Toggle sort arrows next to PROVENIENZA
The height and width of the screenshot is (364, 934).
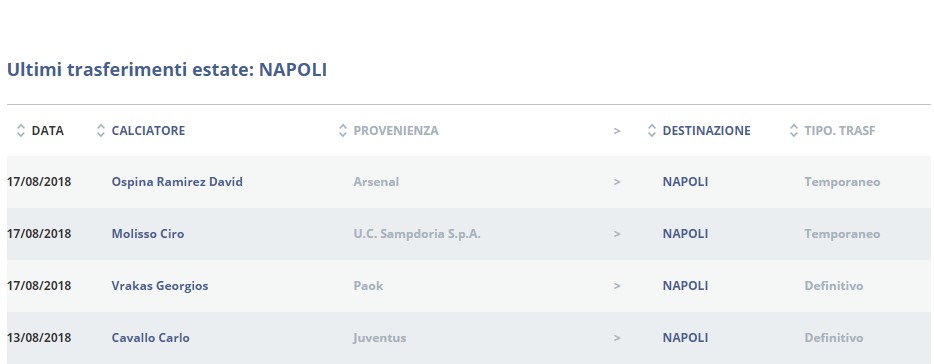pos(343,130)
